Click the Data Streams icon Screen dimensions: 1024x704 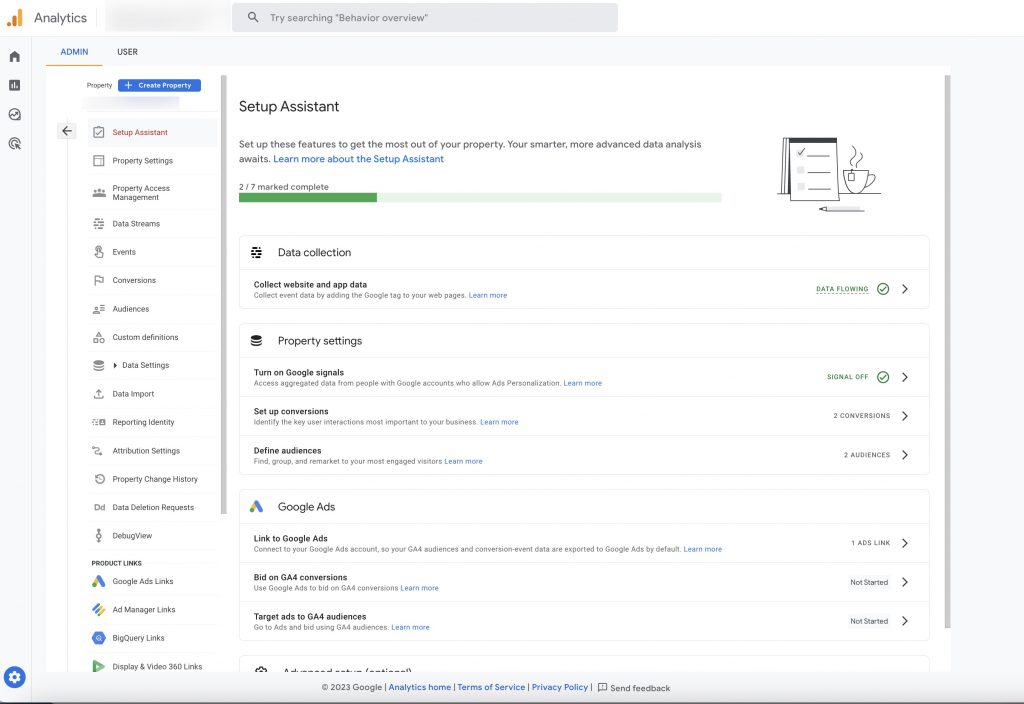(x=99, y=223)
